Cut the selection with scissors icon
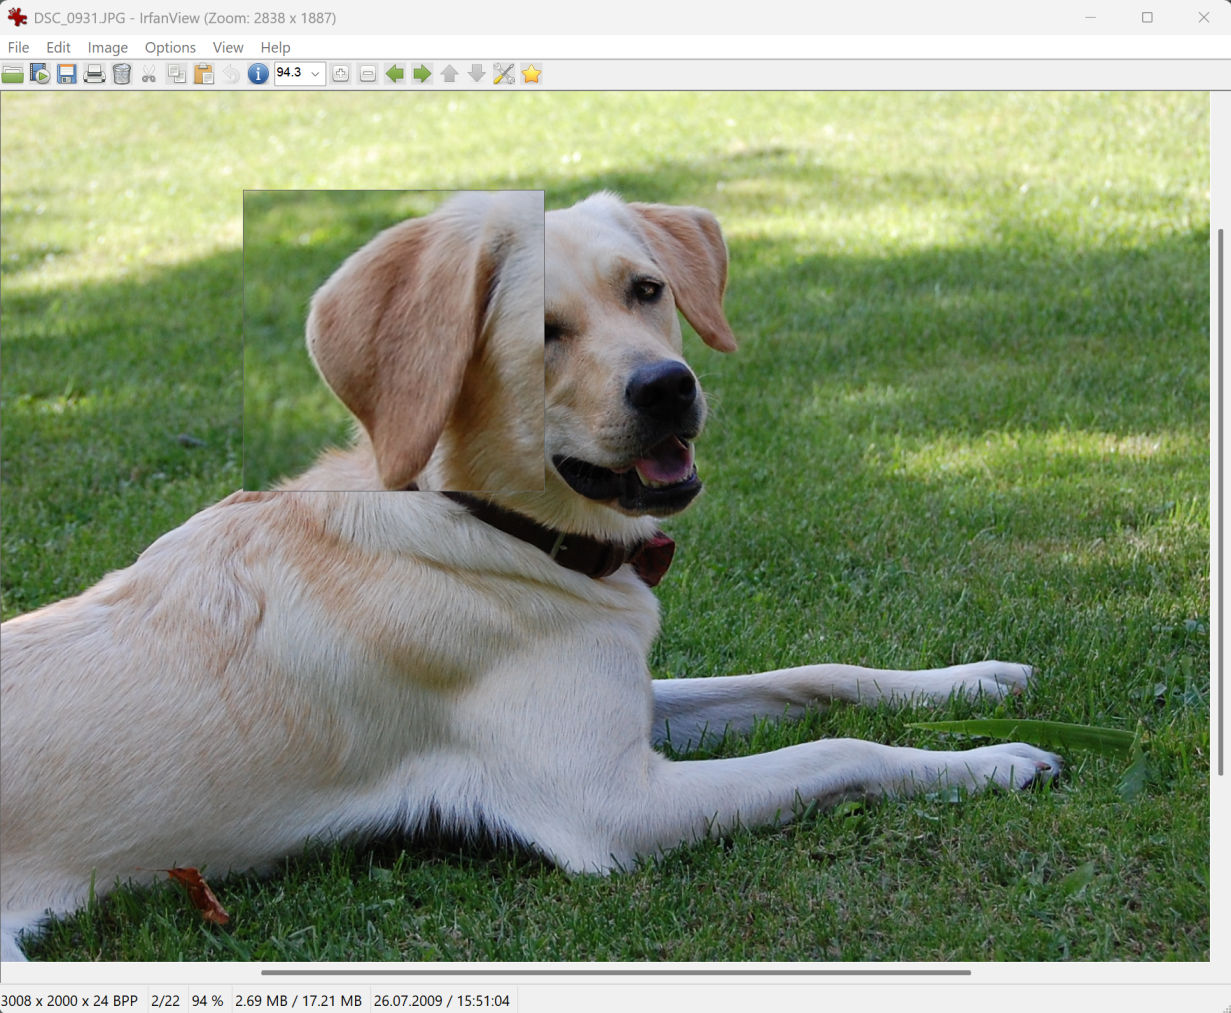1231x1013 pixels. [149, 74]
